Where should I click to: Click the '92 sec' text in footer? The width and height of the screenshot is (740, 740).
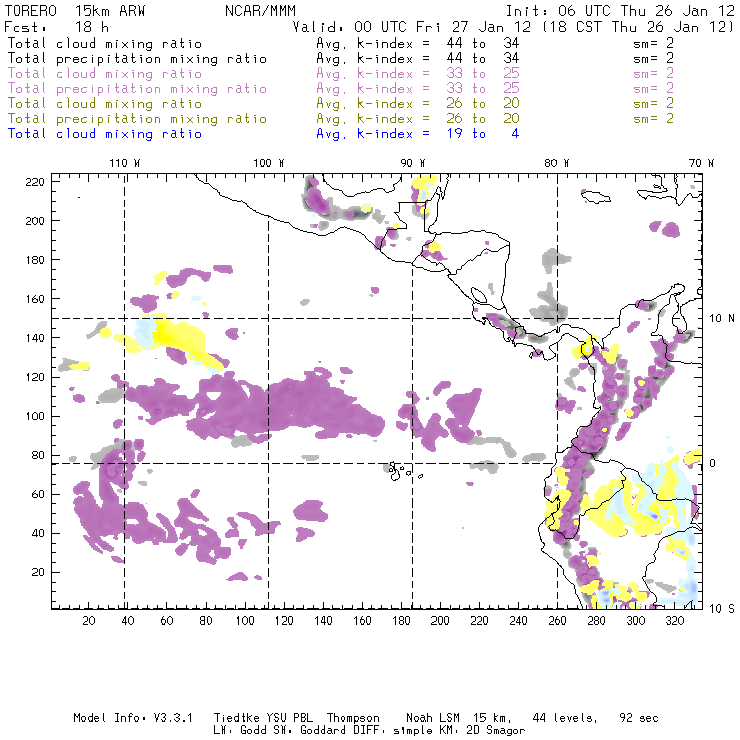pos(639,718)
